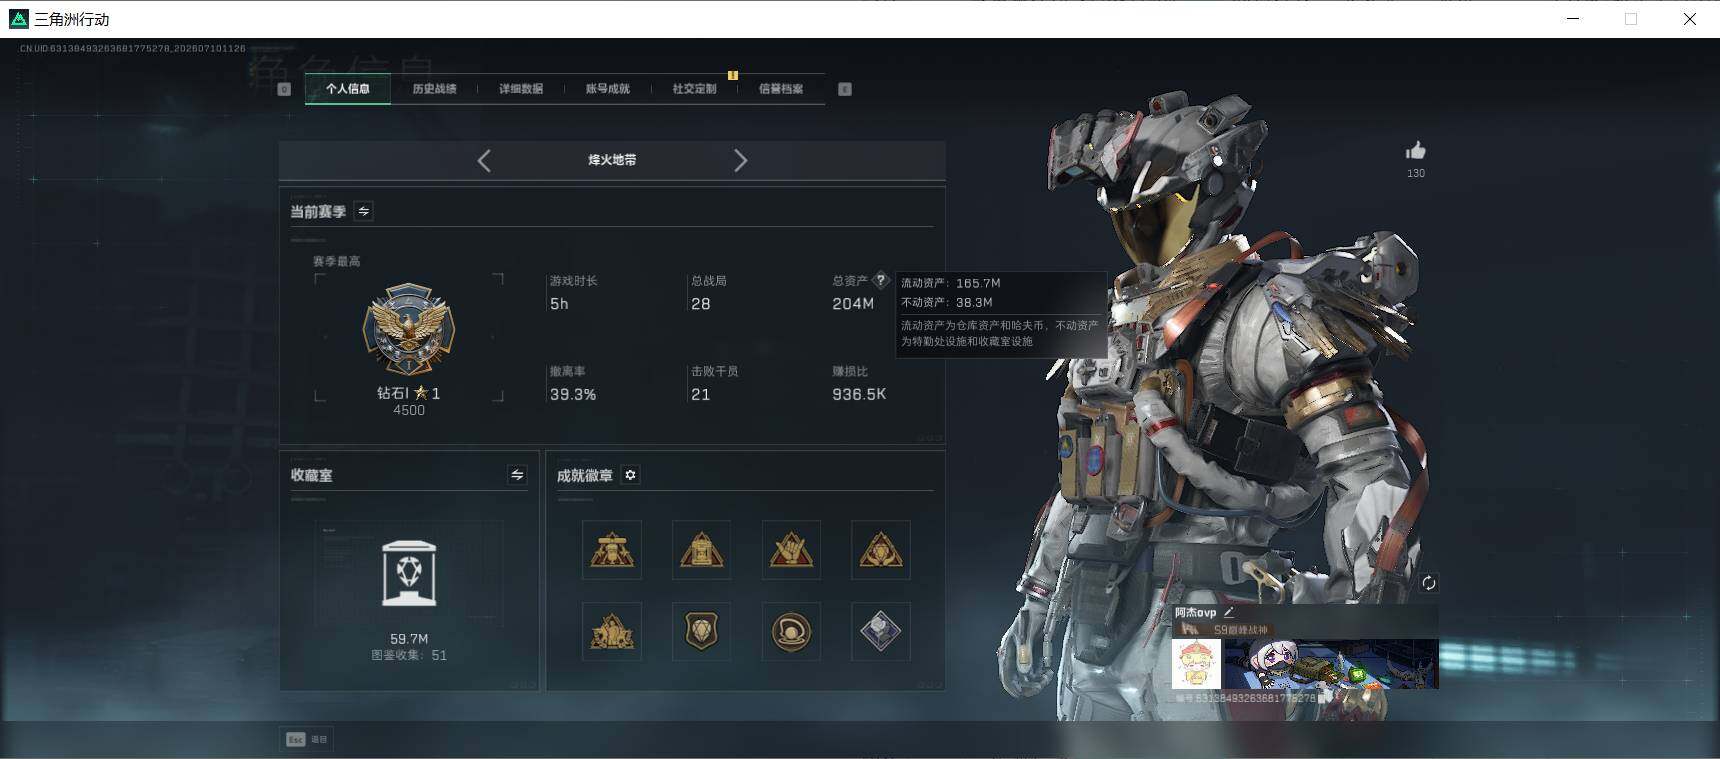The image size is (1720, 759).
Task: Click the 总资产 204M value
Action: [853, 304]
